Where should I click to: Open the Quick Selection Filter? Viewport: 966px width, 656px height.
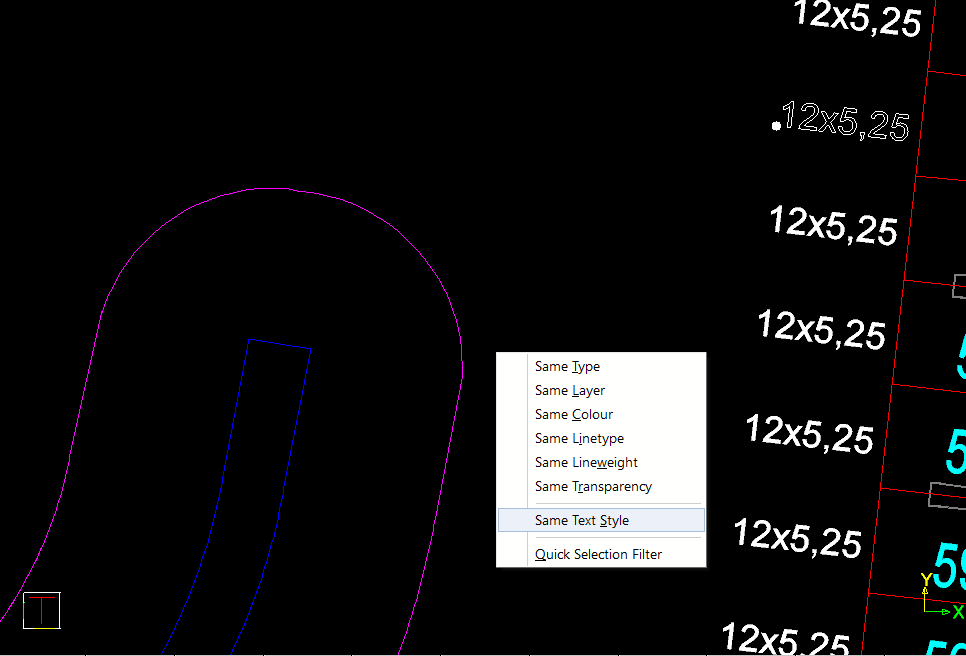[x=598, y=555]
